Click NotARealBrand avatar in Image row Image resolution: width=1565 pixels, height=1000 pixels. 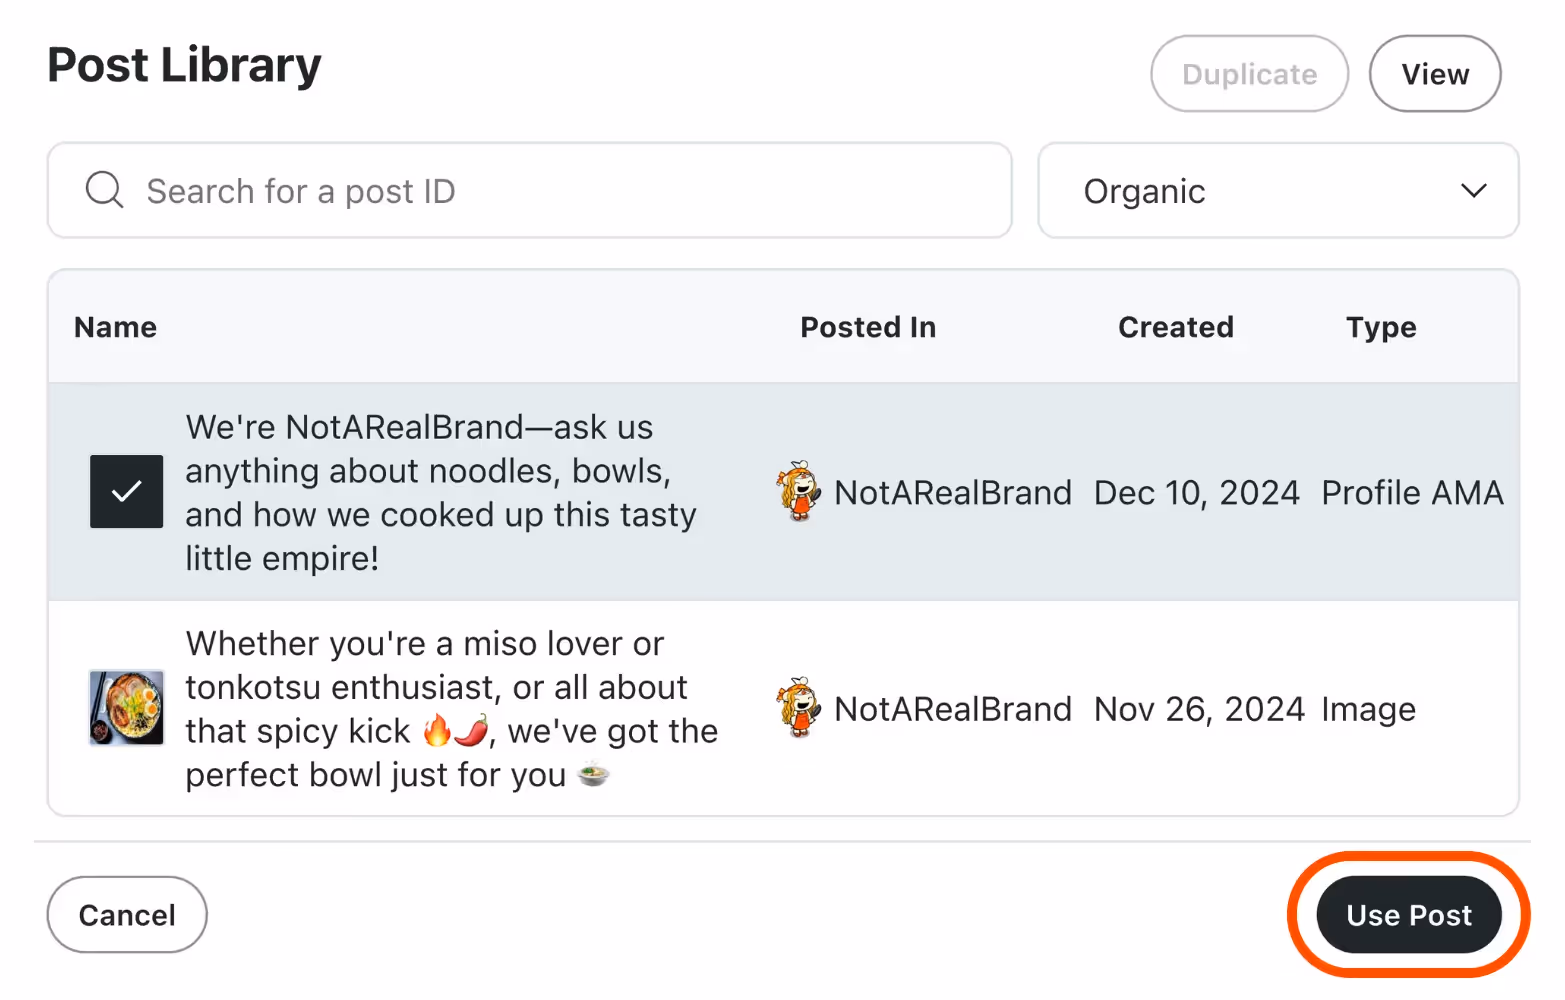point(799,708)
